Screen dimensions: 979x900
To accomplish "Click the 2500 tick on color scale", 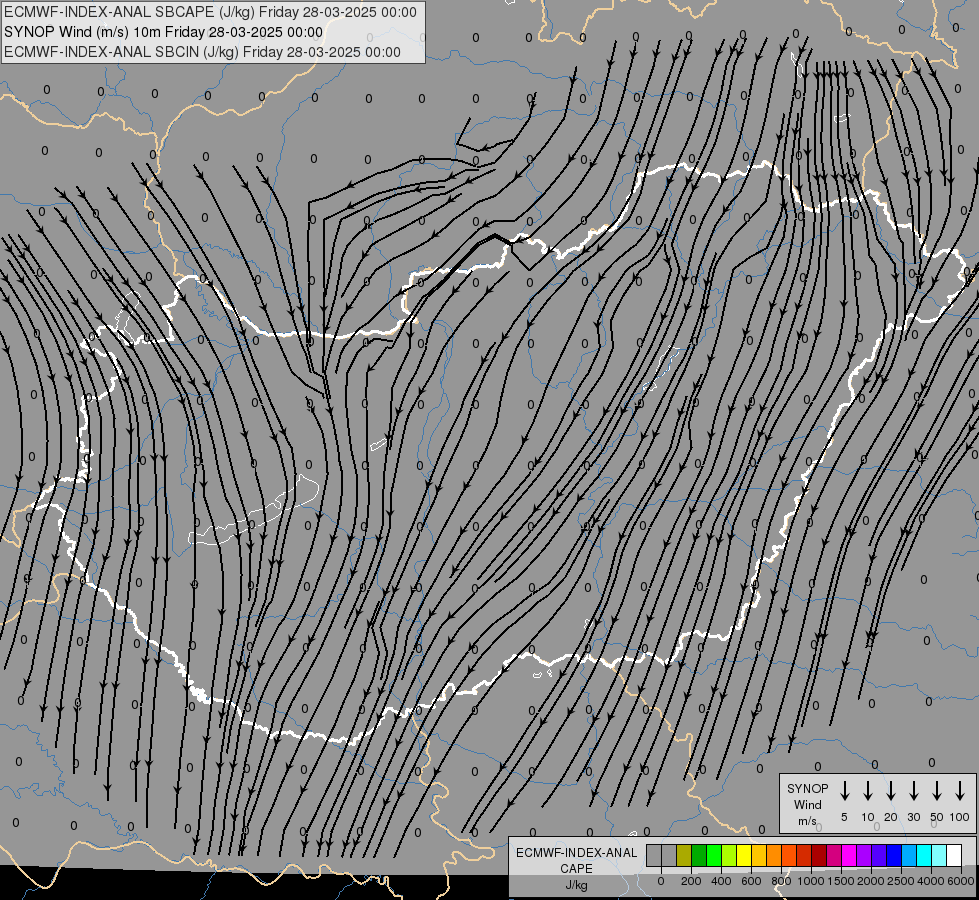I will click(x=901, y=881).
